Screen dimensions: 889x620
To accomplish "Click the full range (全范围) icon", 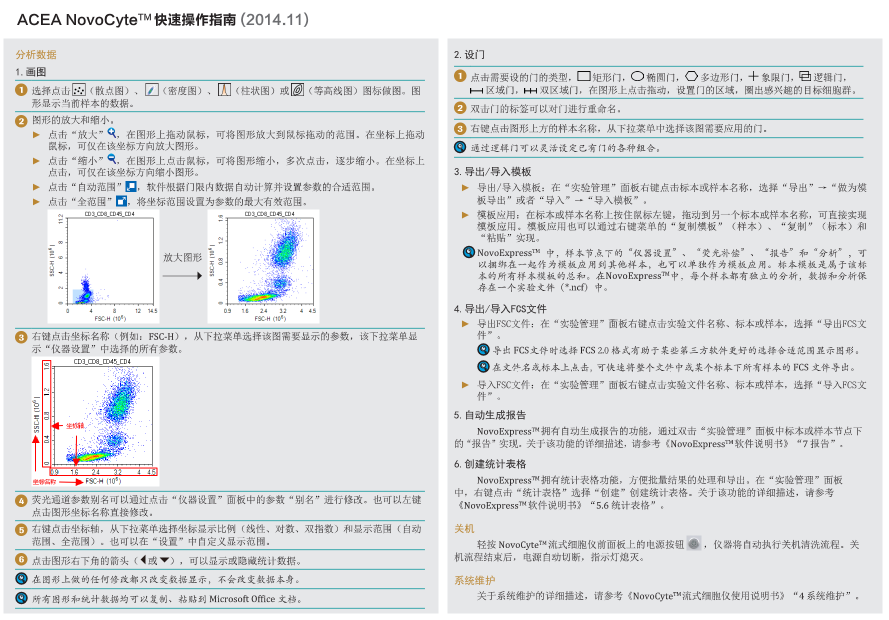I will coord(121,201).
